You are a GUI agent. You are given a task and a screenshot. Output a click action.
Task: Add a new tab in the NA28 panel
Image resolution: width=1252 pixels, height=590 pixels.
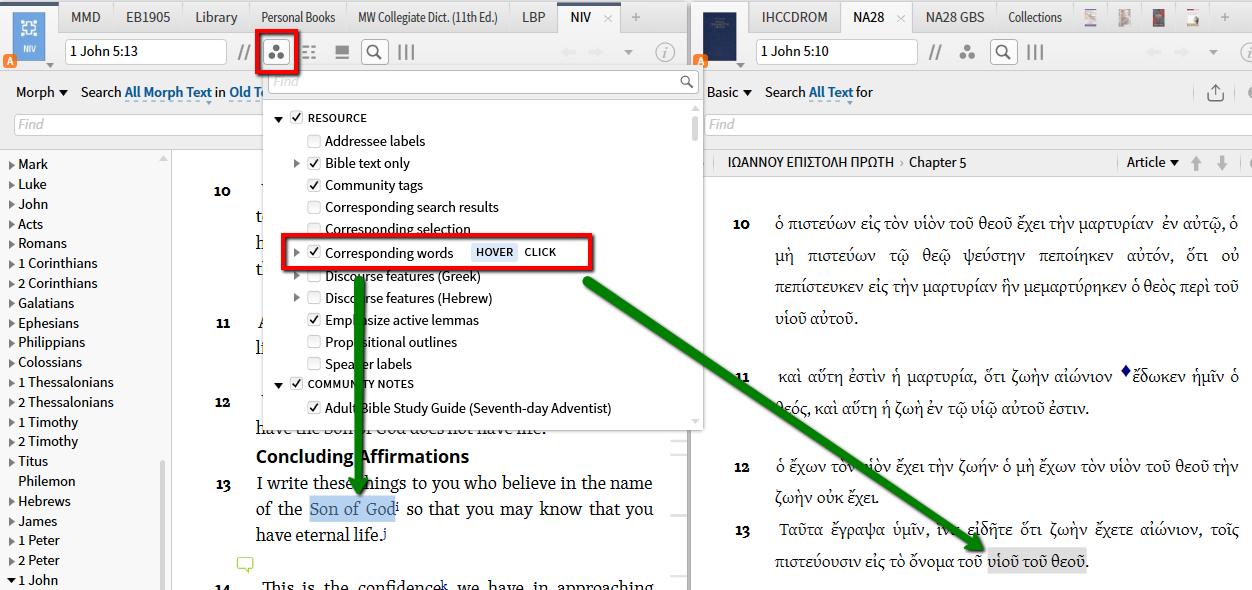pos(1226,17)
